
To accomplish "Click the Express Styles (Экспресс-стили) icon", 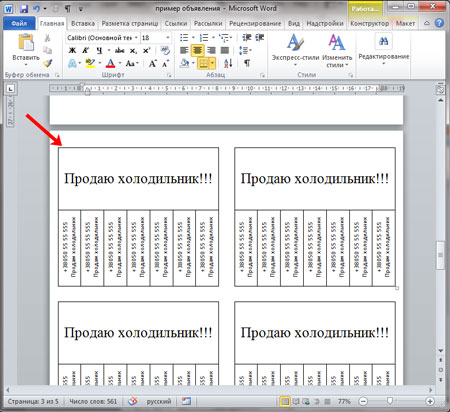I will pos(295,42).
